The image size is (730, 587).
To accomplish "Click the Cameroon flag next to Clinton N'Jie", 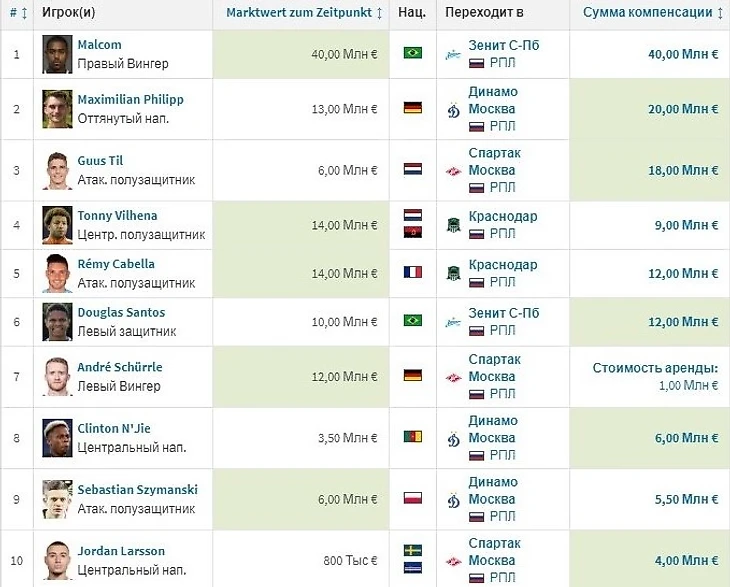I will [412, 437].
